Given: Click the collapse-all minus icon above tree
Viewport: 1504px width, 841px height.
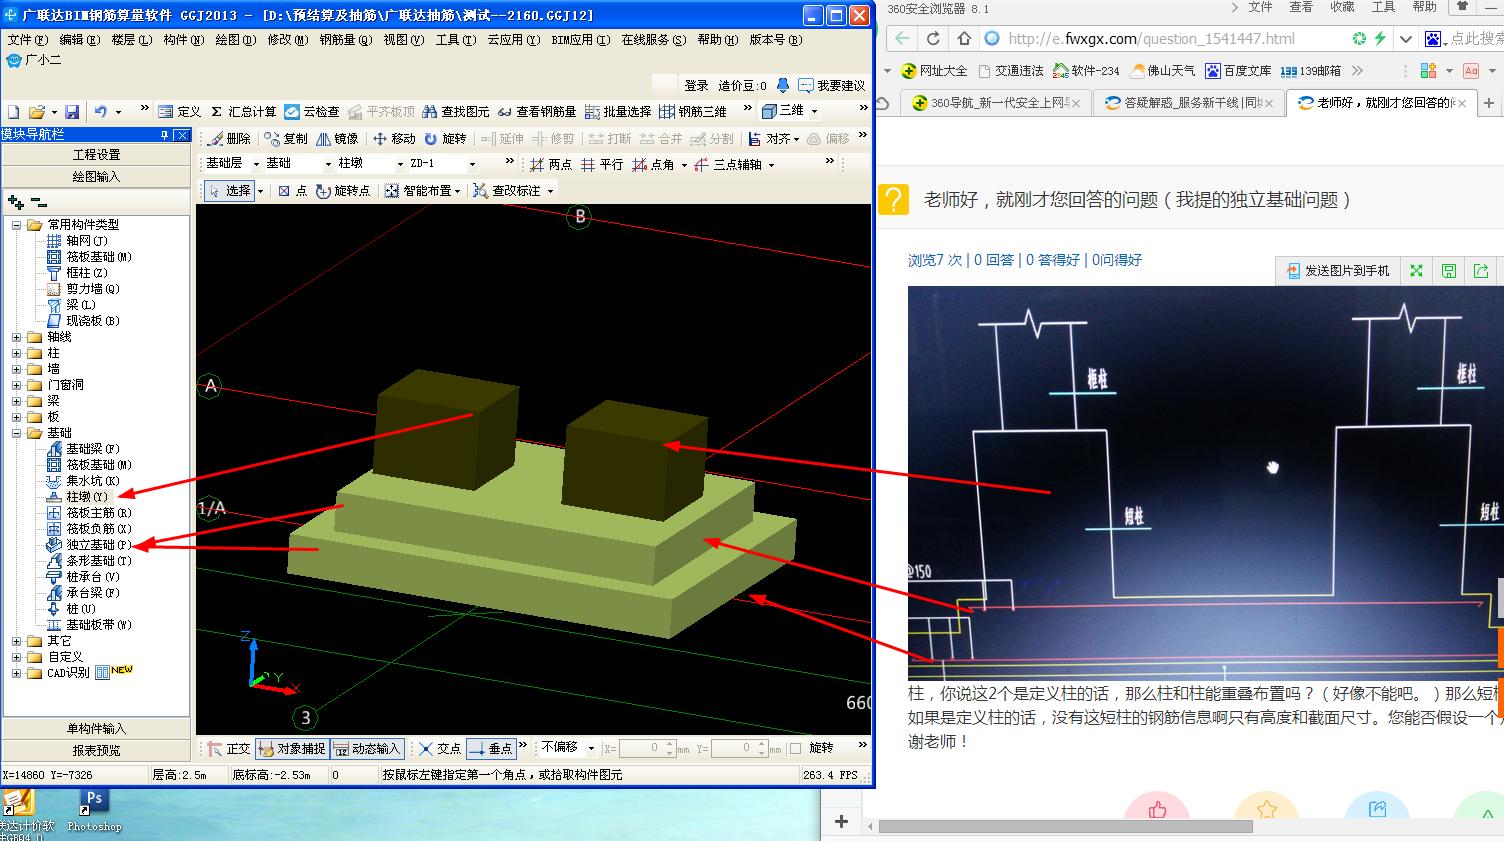Looking at the screenshot, I should [x=39, y=203].
